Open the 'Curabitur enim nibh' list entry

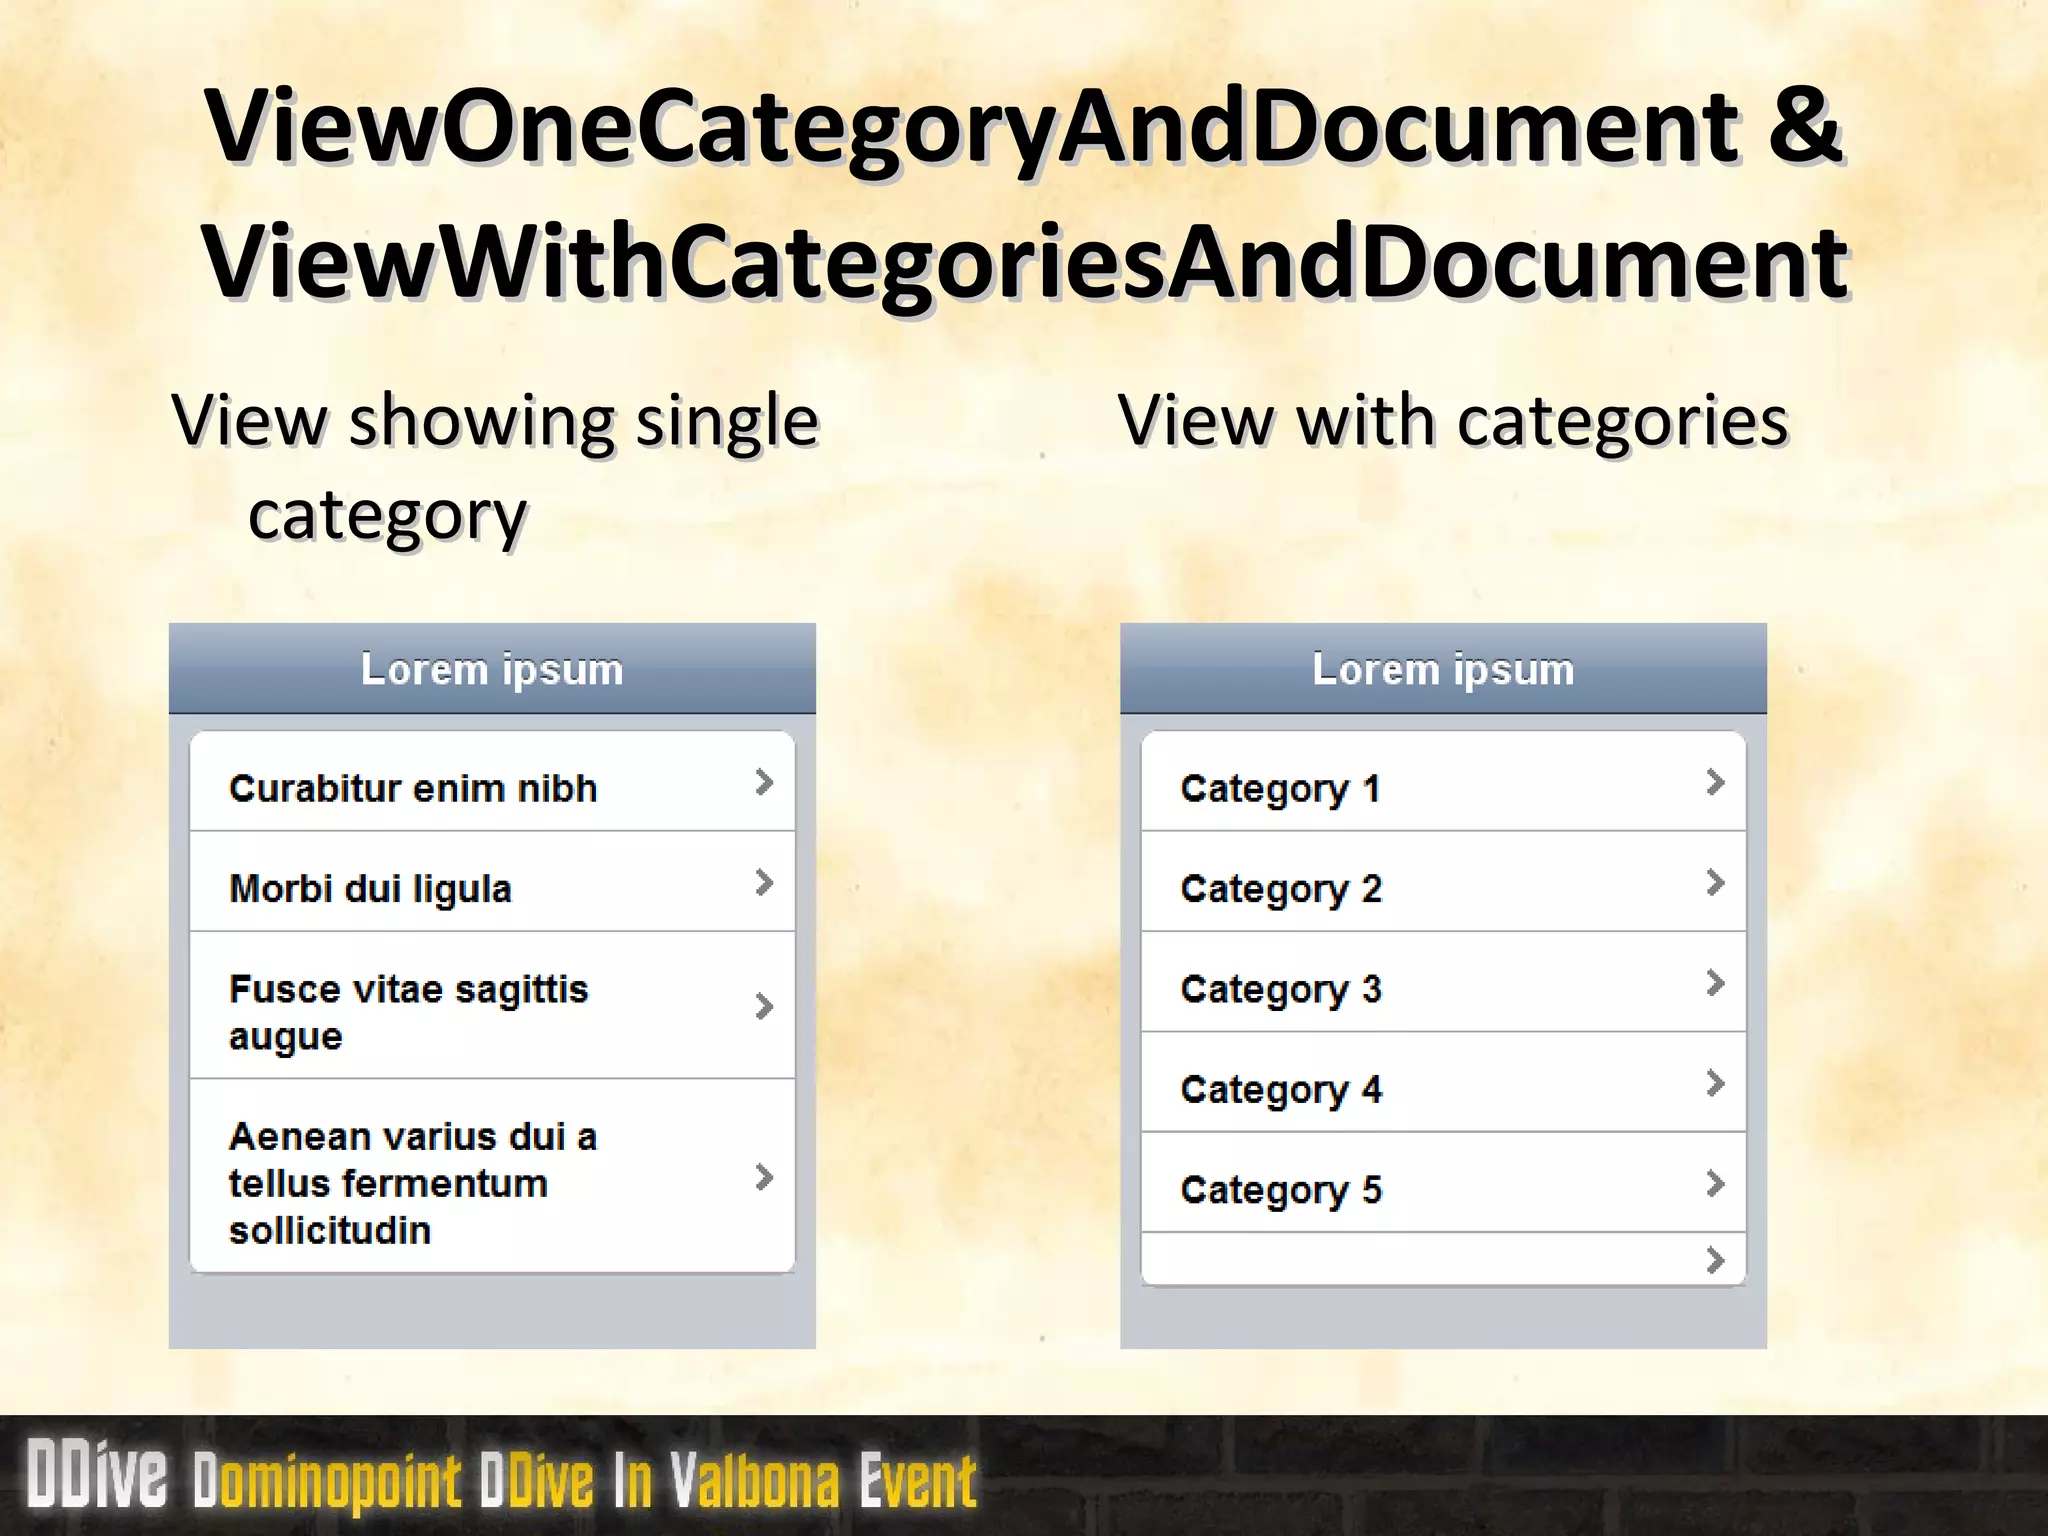pyautogui.click(x=492, y=782)
